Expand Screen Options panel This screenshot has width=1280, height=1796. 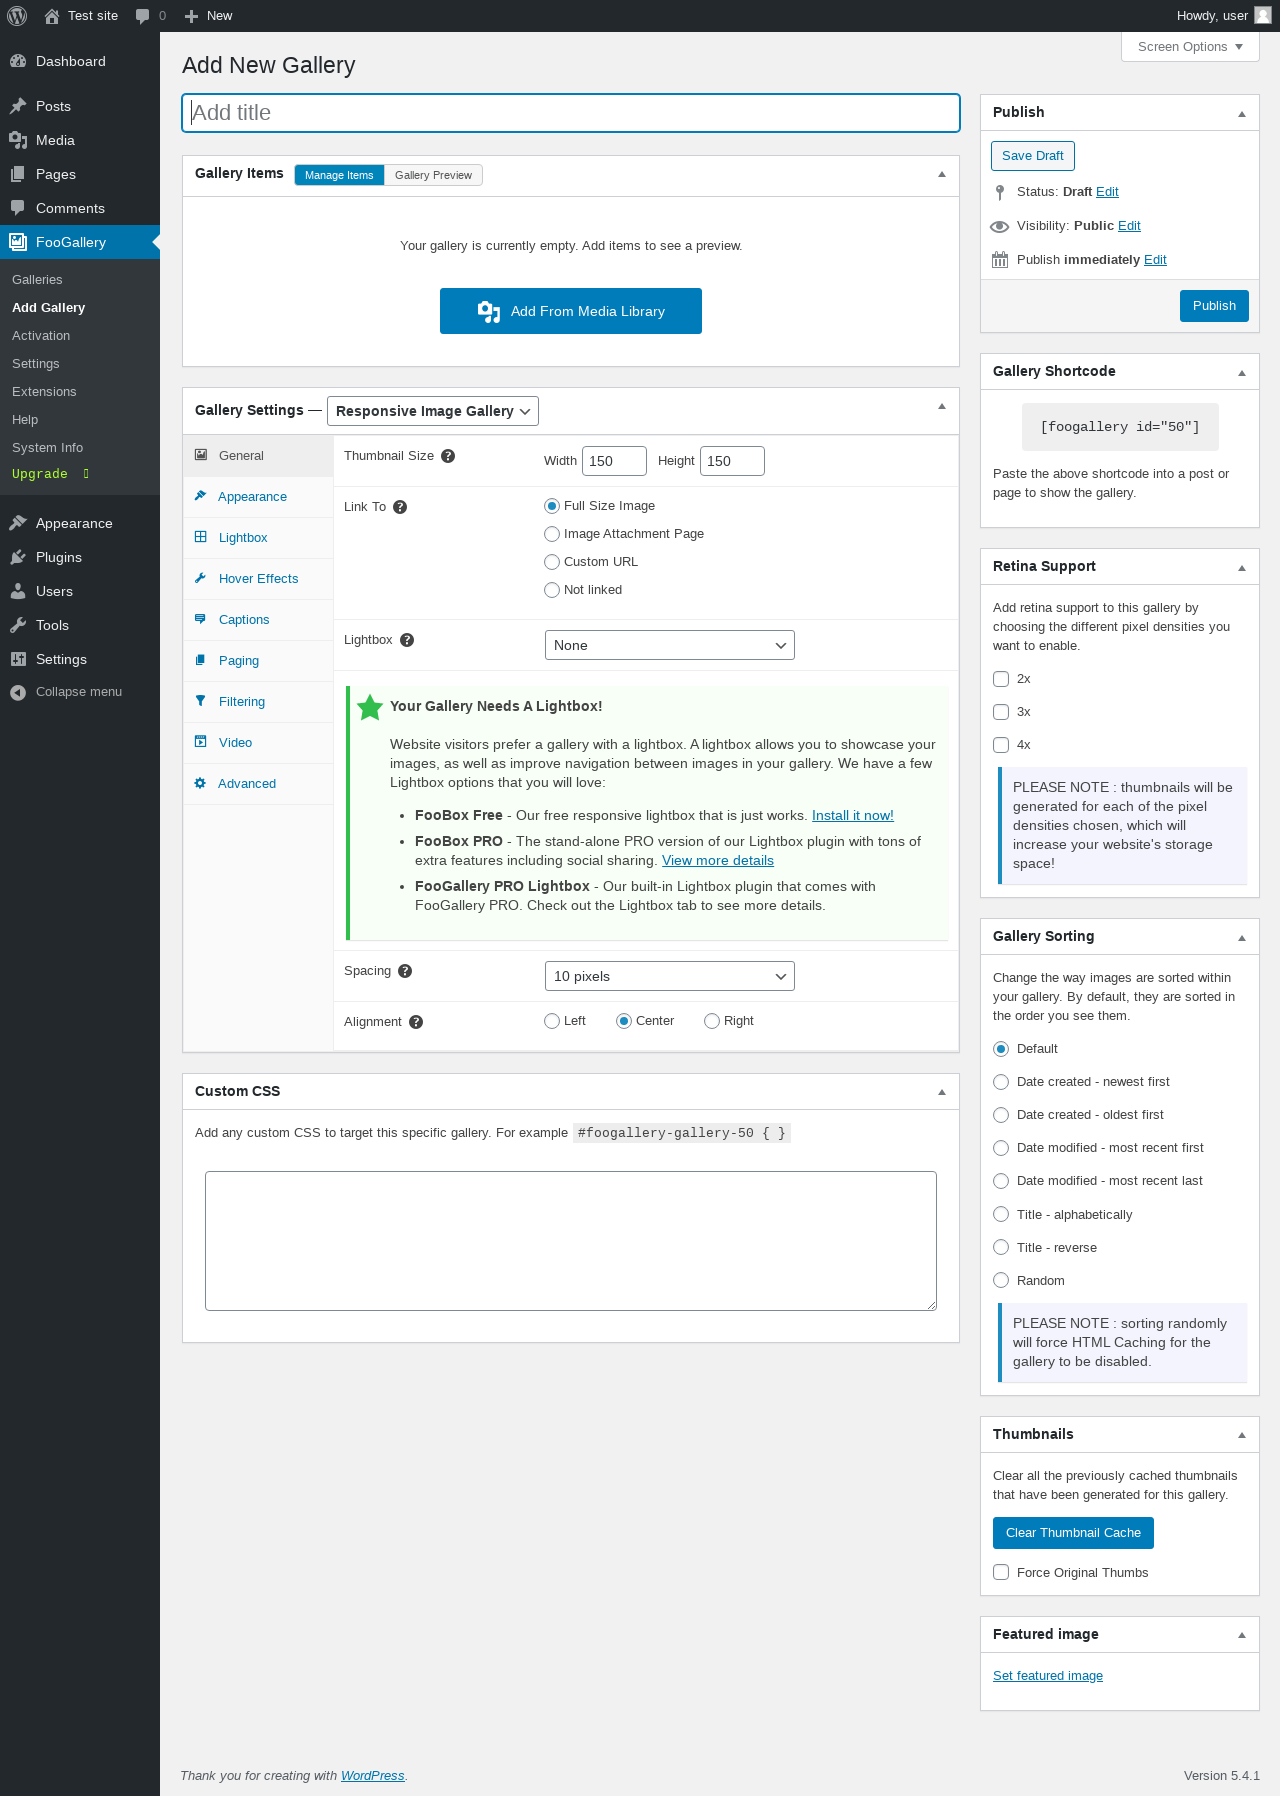coord(1191,47)
